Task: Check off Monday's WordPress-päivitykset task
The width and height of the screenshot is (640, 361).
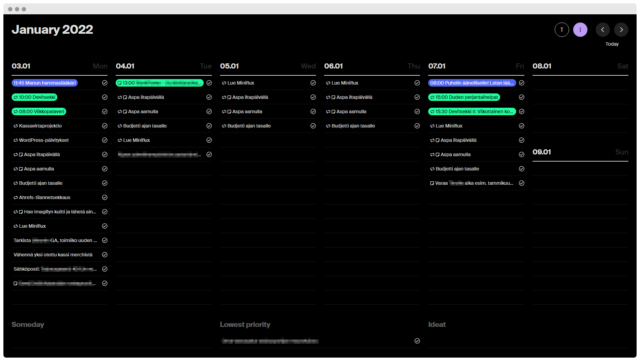Action: point(105,140)
